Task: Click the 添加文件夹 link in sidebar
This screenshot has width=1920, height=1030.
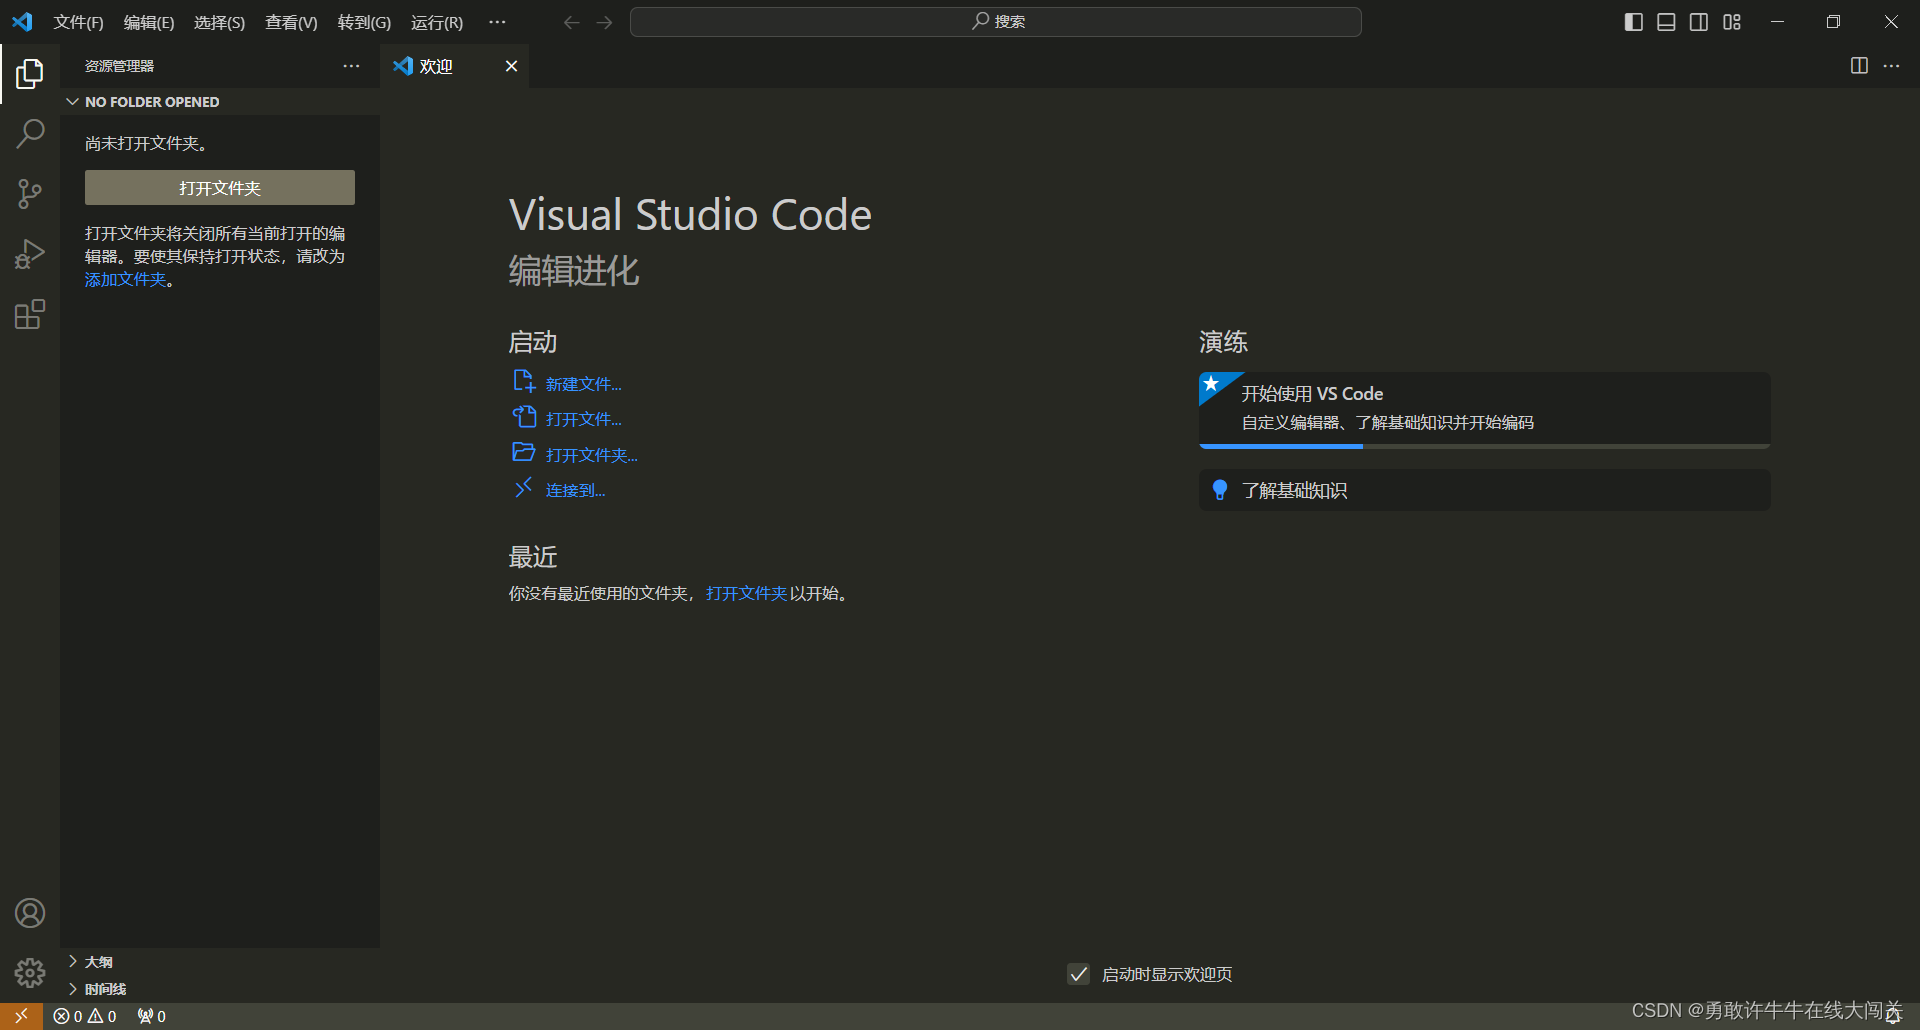Action: [x=126, y=280]
